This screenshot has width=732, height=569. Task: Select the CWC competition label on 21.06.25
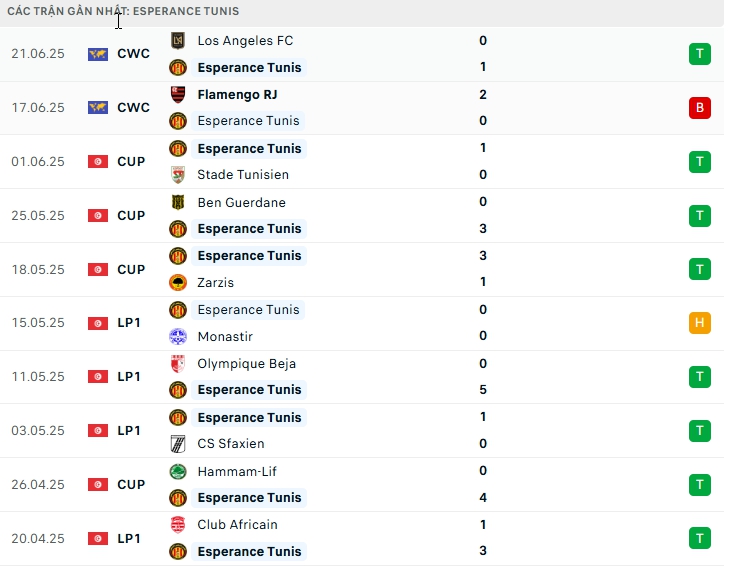(133, 54)
